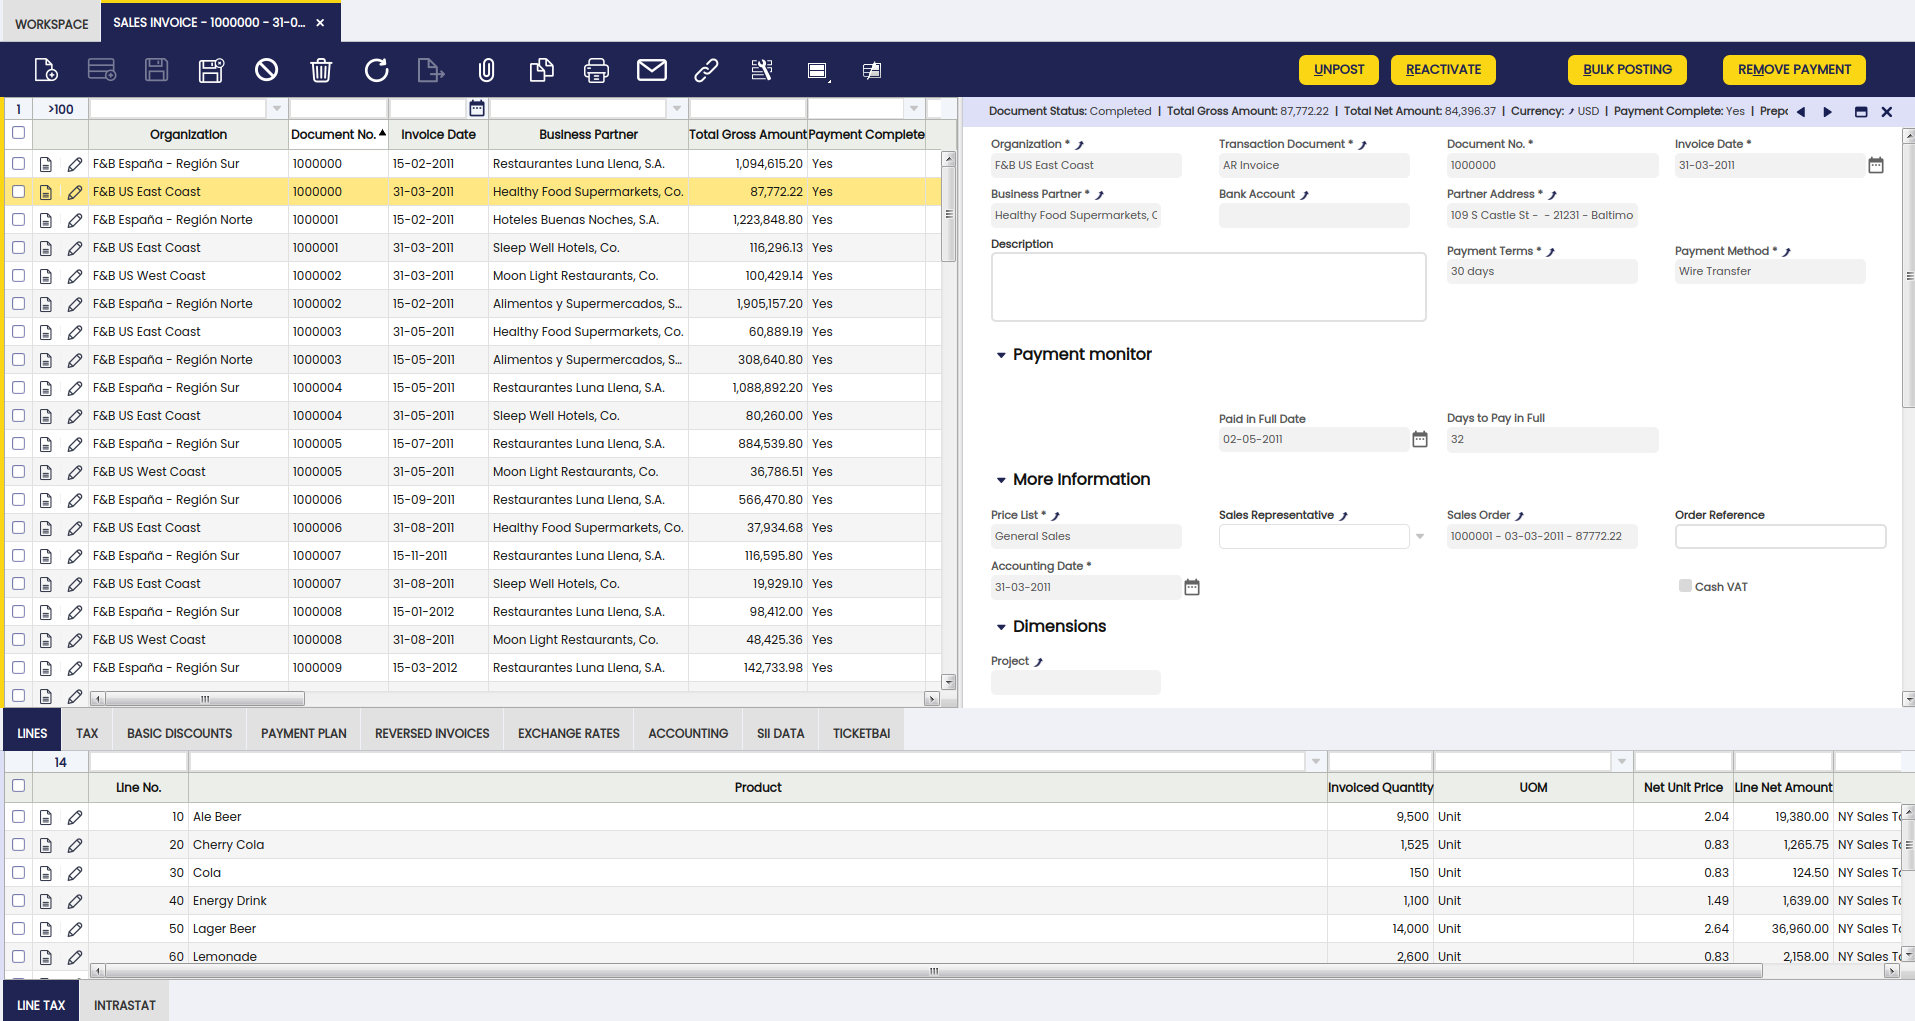Click the manage views icon
The height and width of the screenshot is (1021, 1915).
[818, 70]
